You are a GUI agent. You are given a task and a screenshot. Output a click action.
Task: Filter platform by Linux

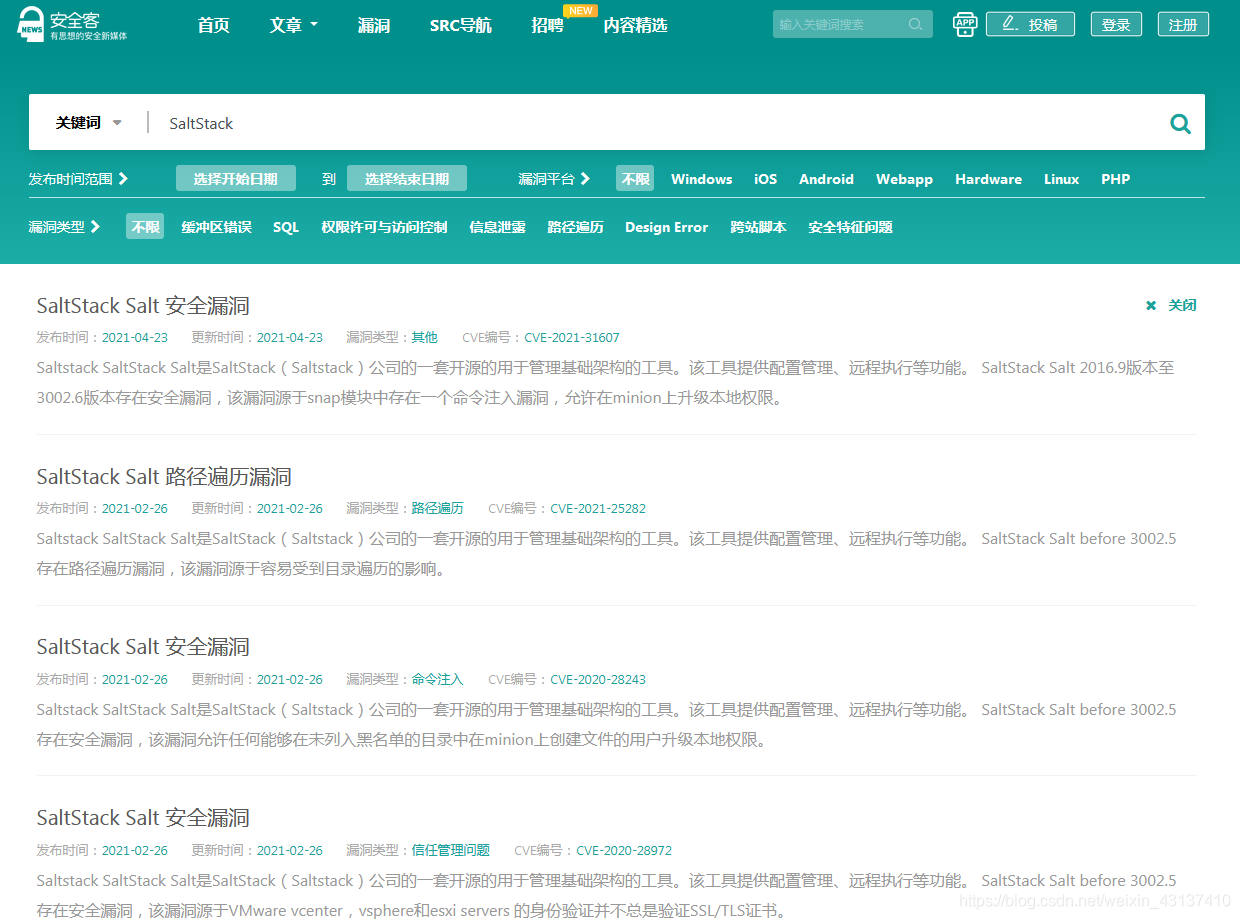click(x=1061, y=179)
